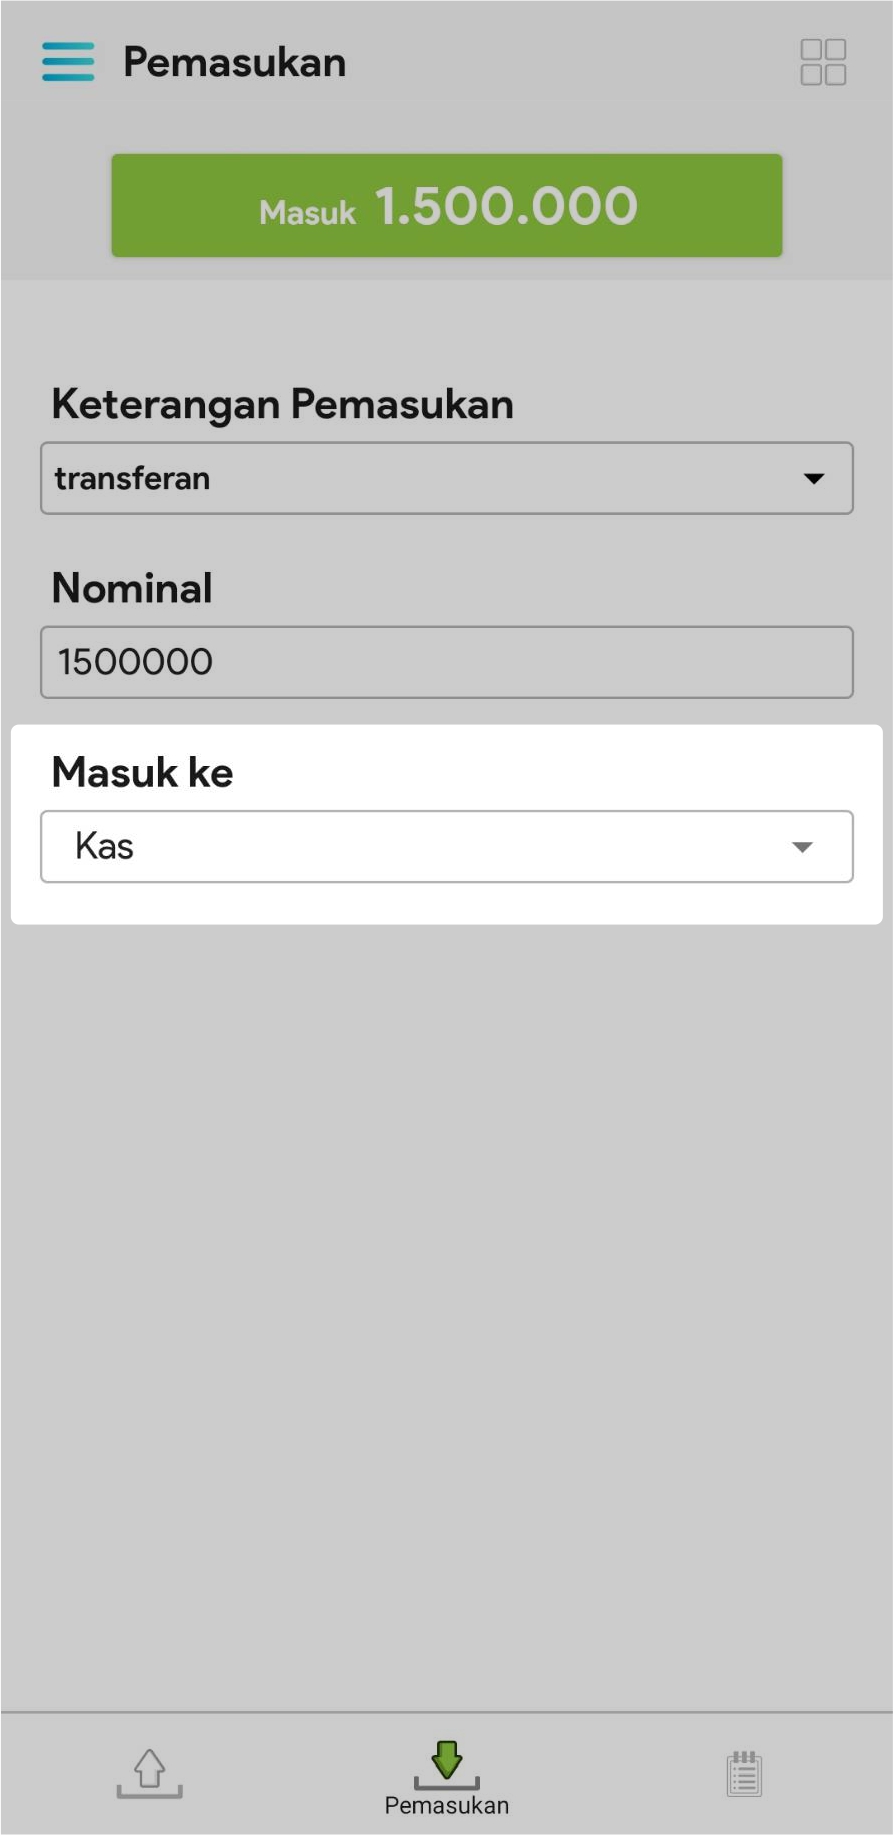
Task: Tap the Nominal field label
Action: 132,588
